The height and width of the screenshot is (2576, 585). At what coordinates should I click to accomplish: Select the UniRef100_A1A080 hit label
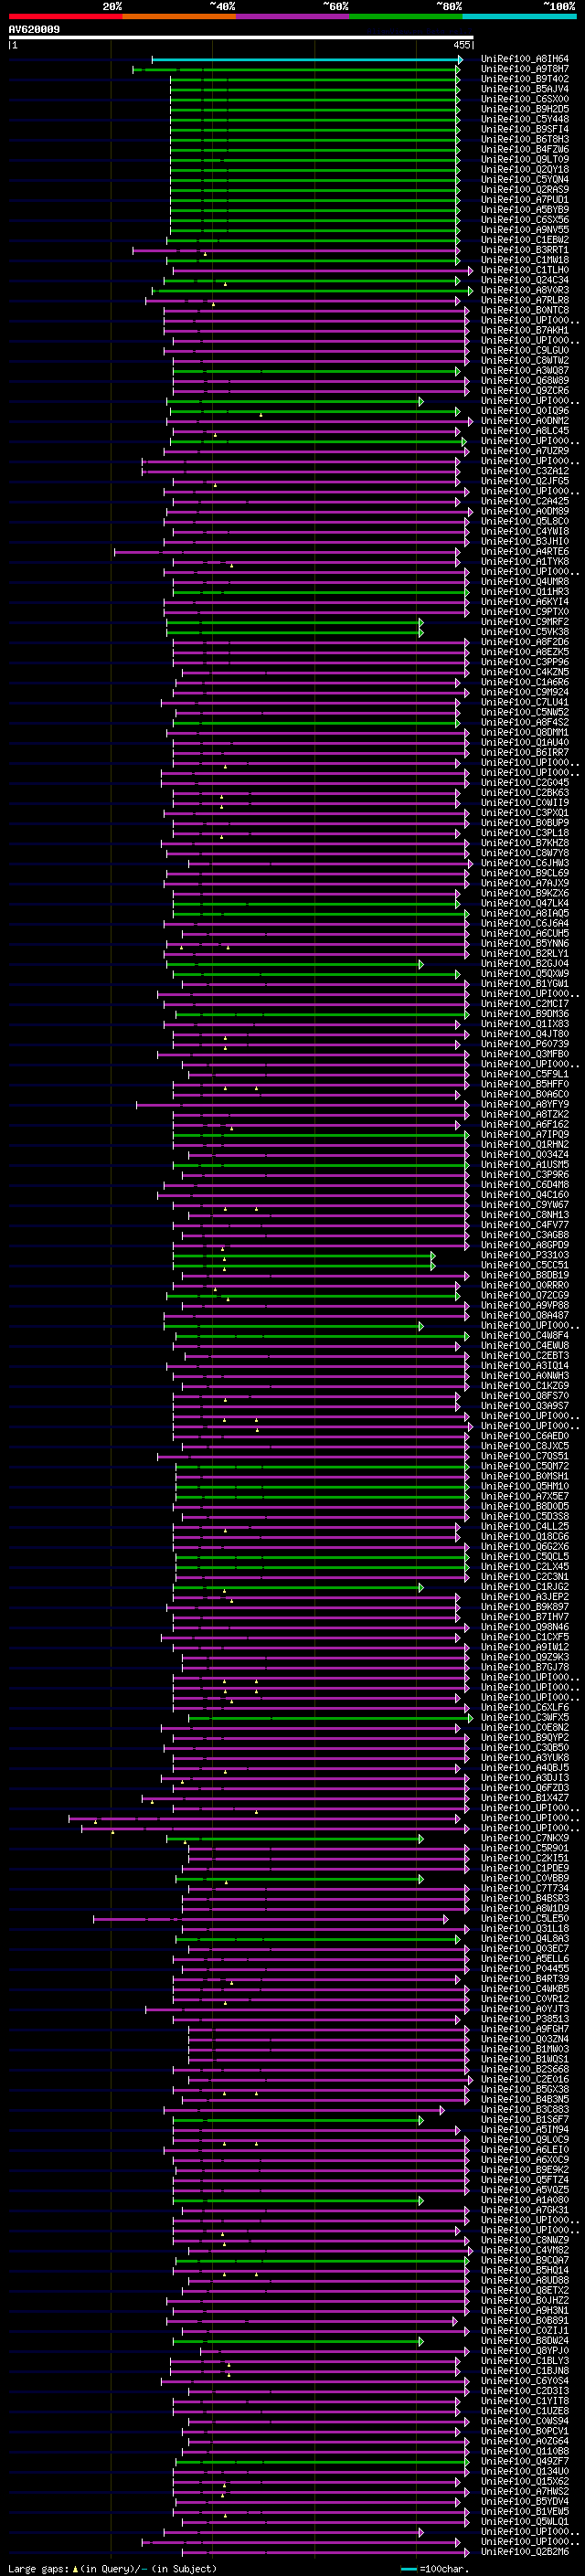coord(524,2200)
